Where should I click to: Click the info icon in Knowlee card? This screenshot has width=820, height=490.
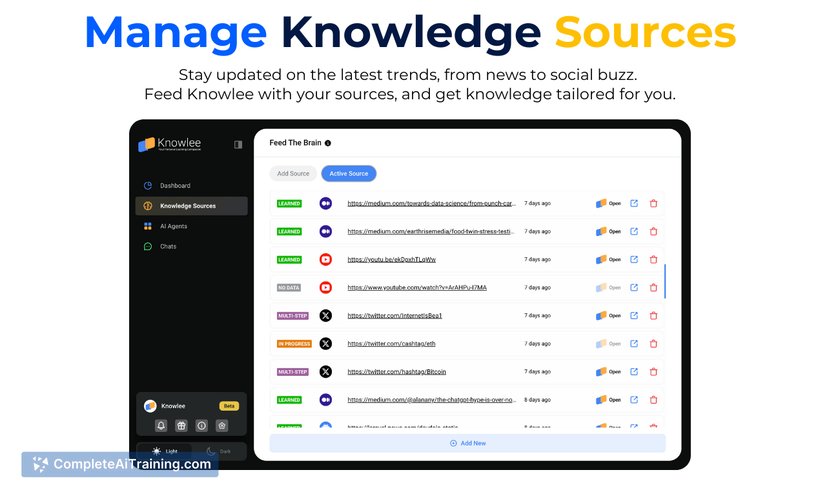click(201, 426)
